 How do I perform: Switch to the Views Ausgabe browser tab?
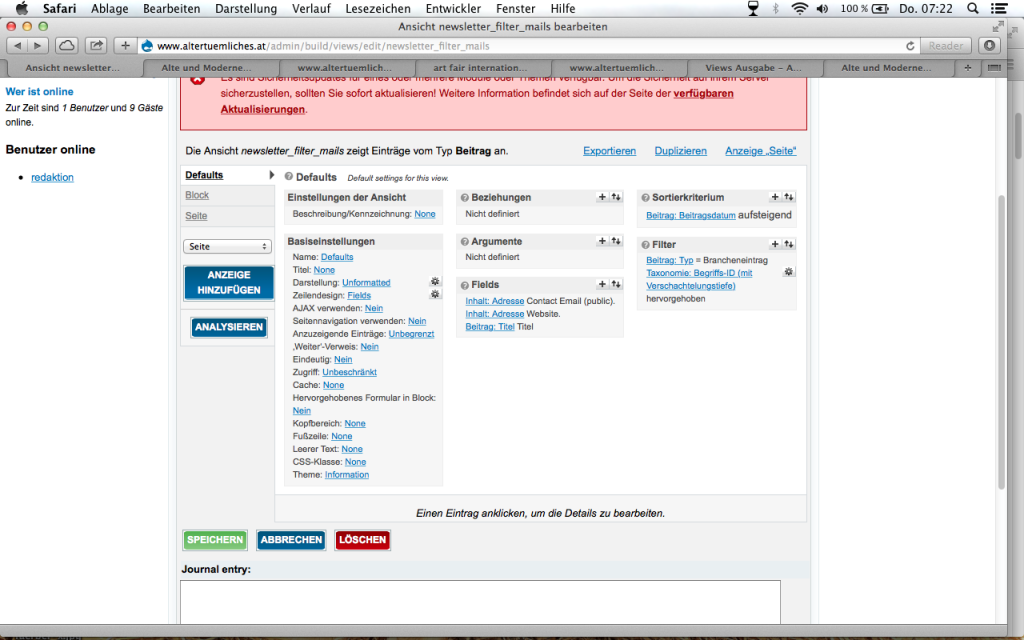pyautogui.click(x=752, y=68)
